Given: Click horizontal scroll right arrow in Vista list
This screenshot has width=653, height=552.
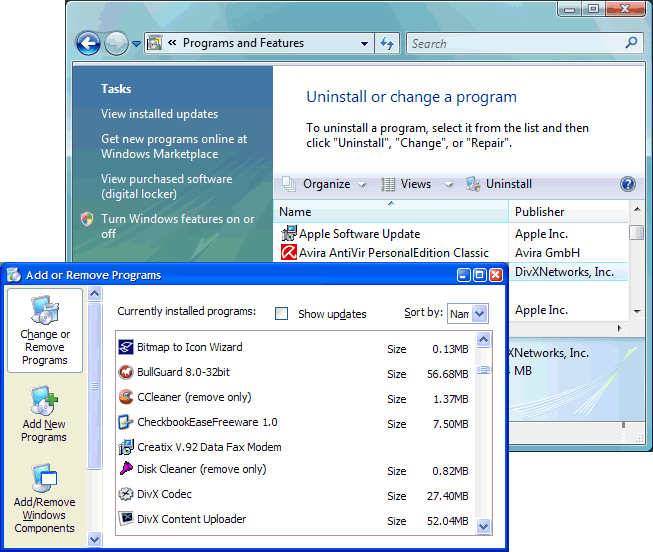Looking at the screenshot, I should pyautogui.click(x=620, y=328).
